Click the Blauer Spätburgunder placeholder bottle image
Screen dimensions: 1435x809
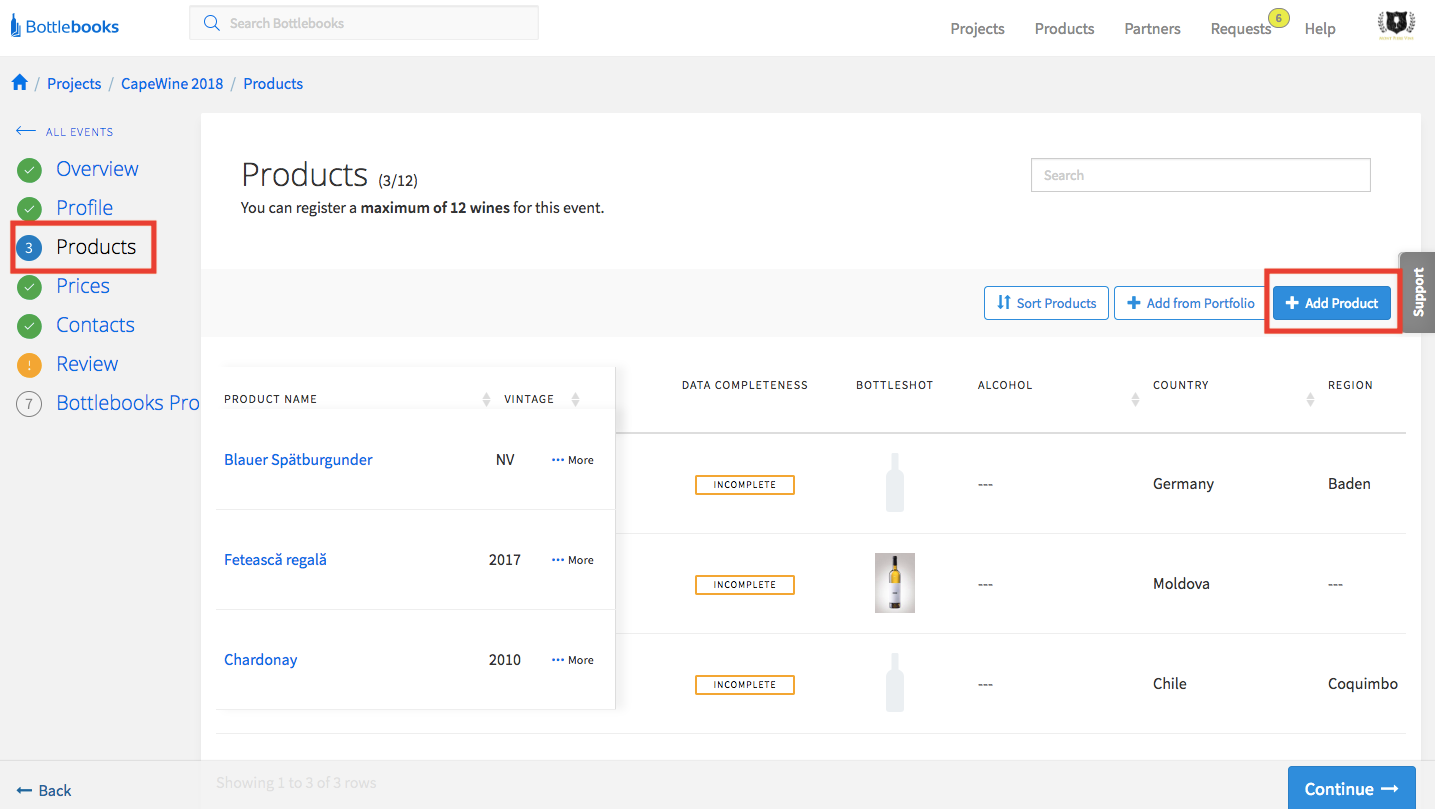coord(895,483)
